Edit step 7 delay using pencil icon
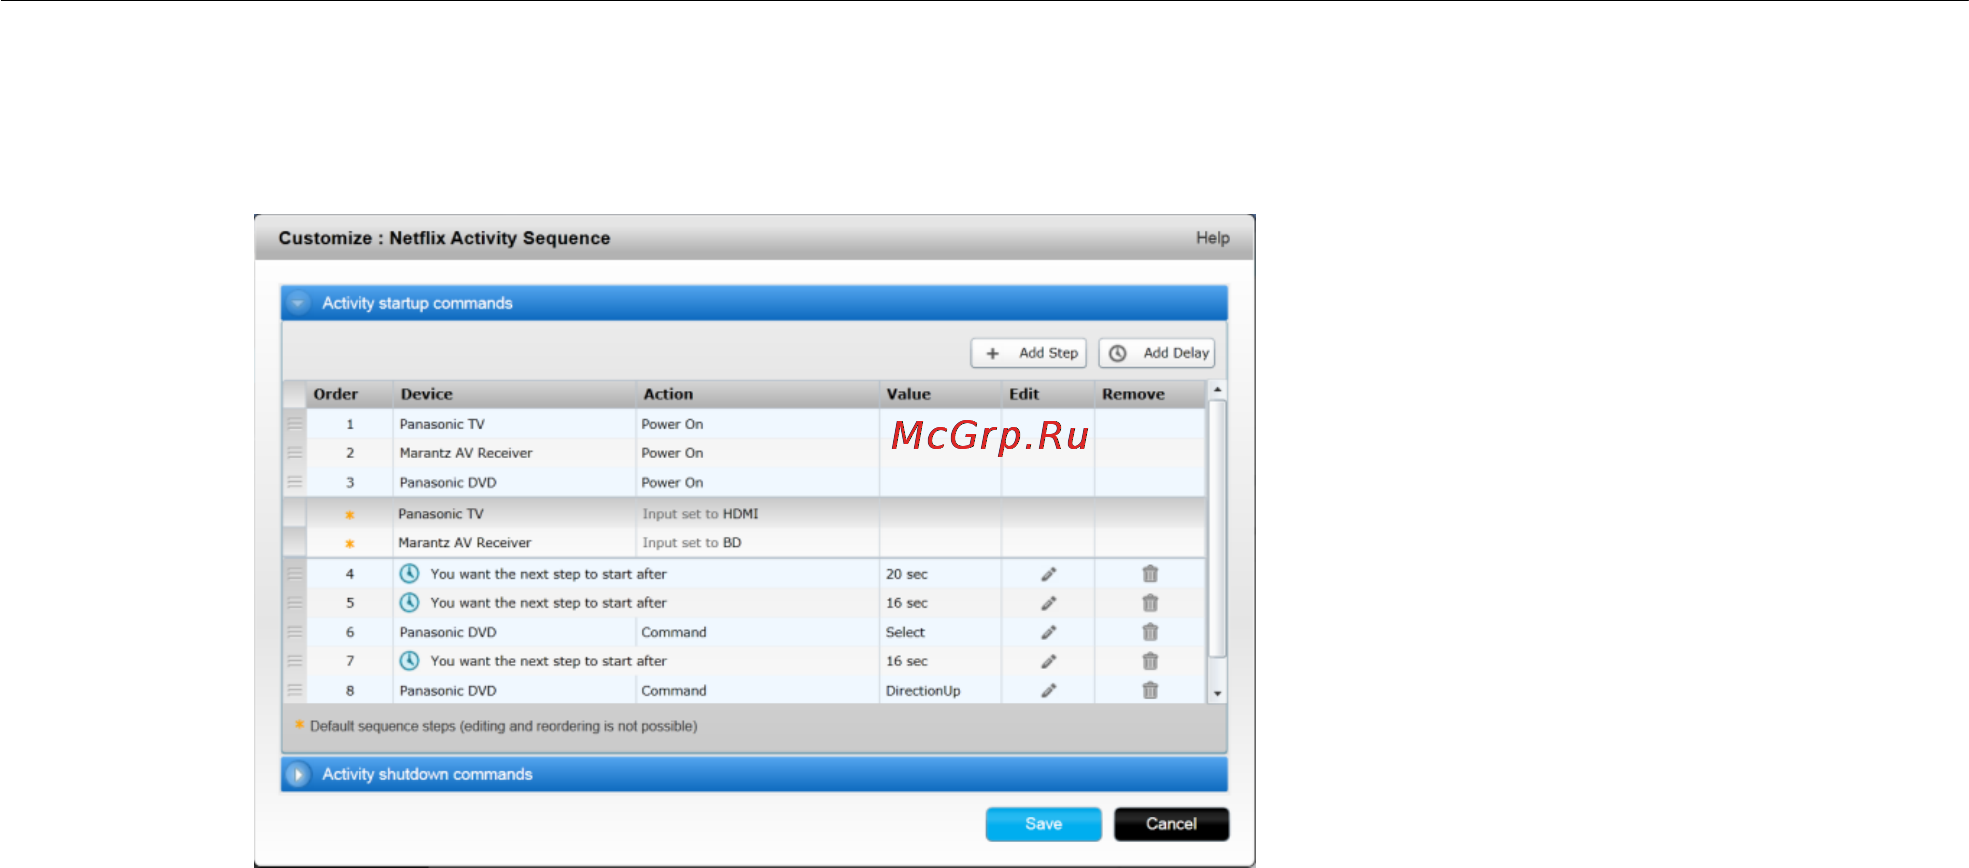1969x868 pixels. tap(1048, 661)
